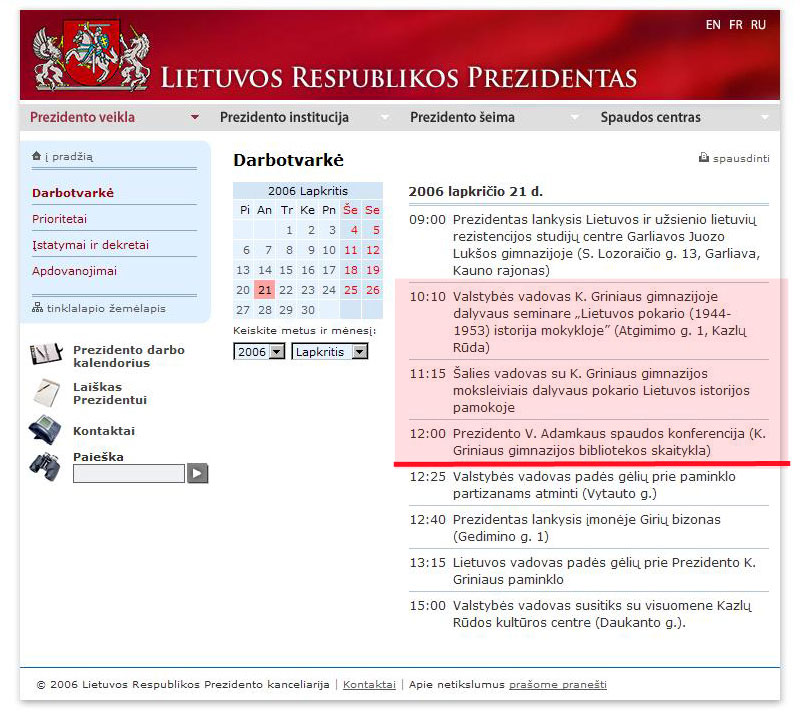Image resolution: width=800 pixels, height=726 pixels.
Task: Select day 30 in the calendar
Action: click(308, 310)
